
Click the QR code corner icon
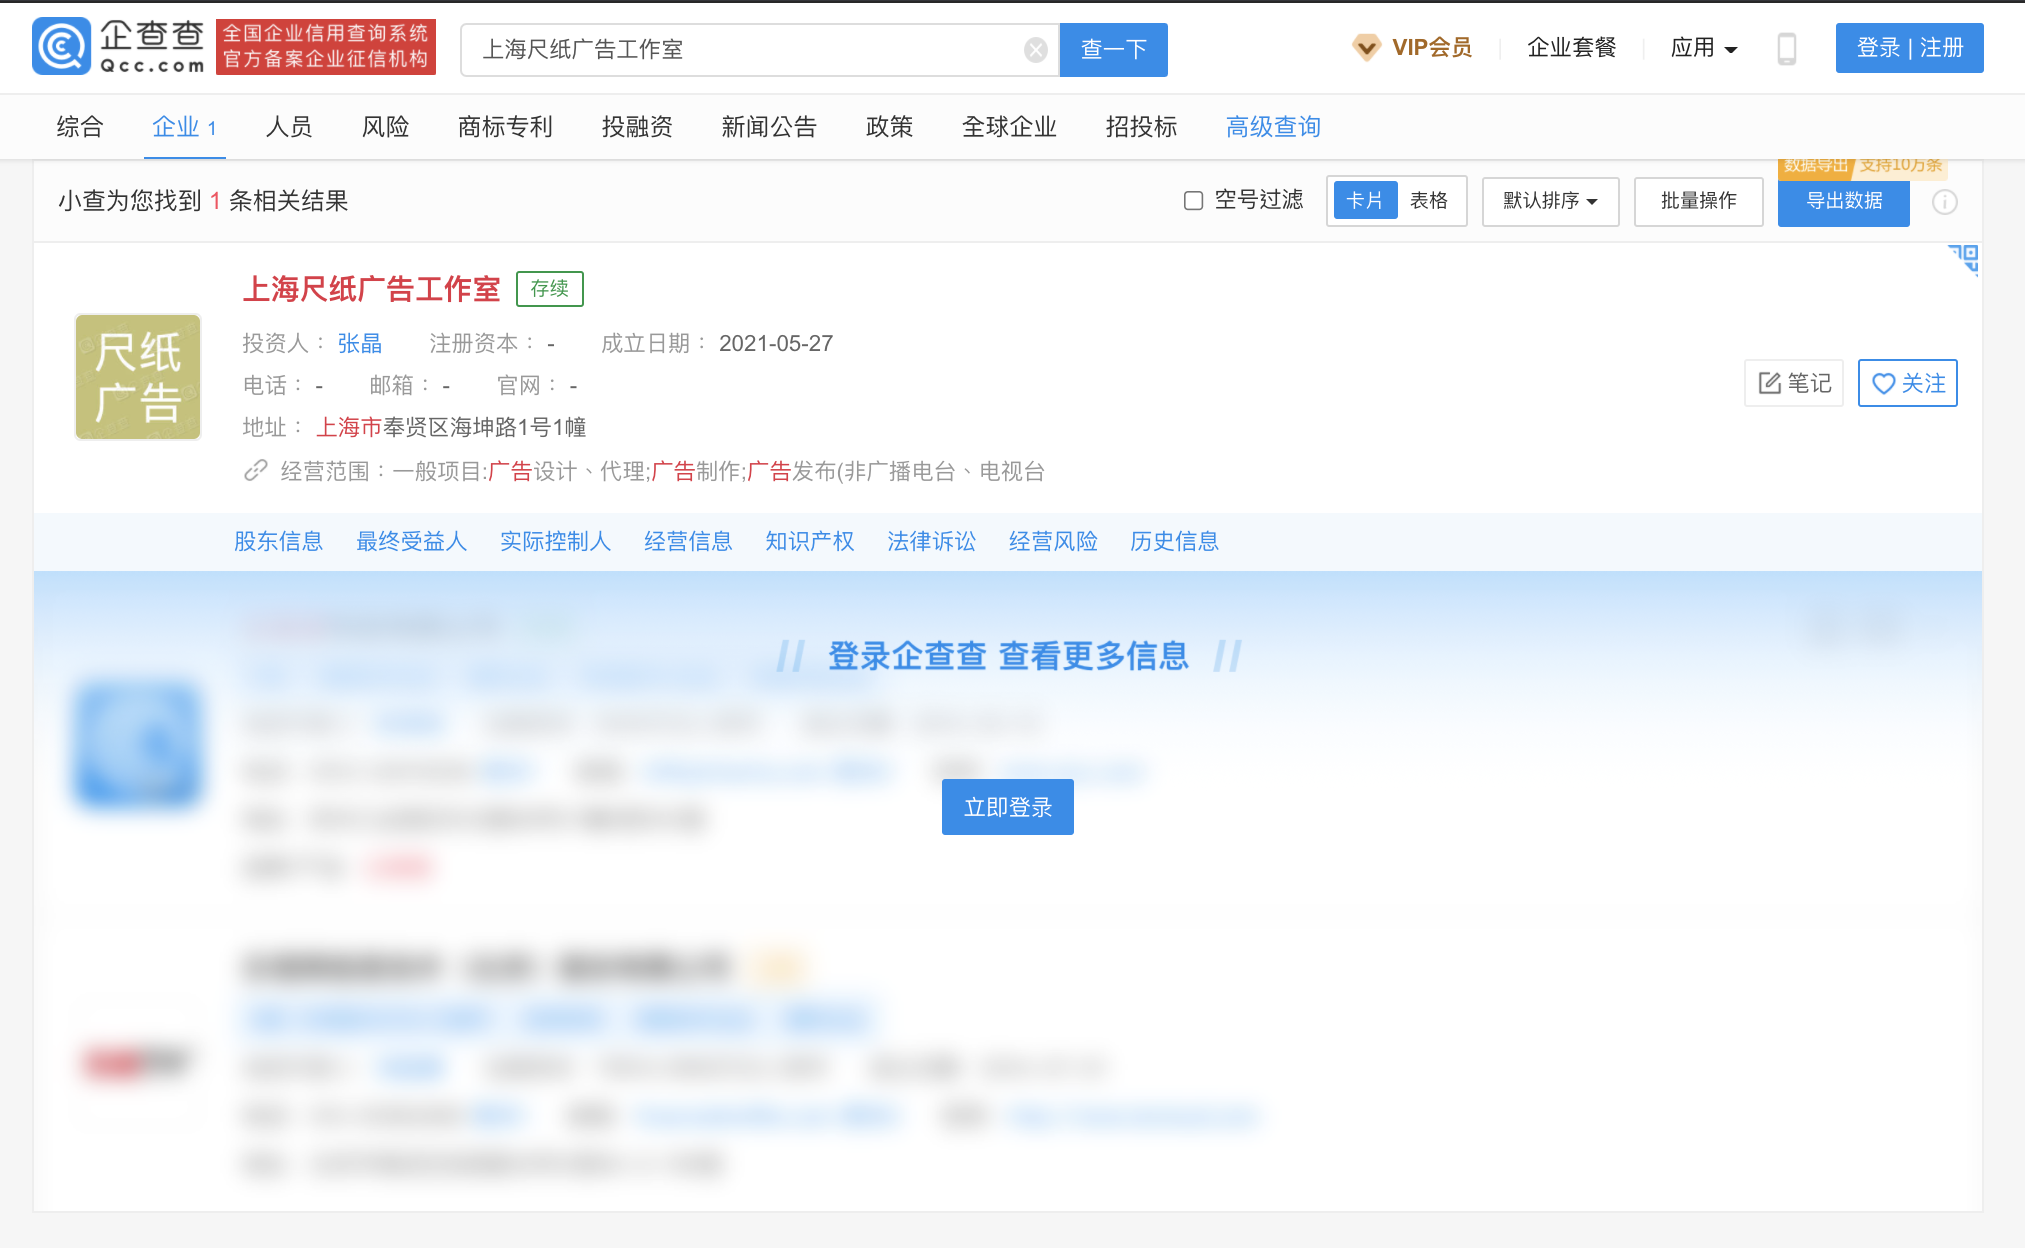(x=1965, y=259)
